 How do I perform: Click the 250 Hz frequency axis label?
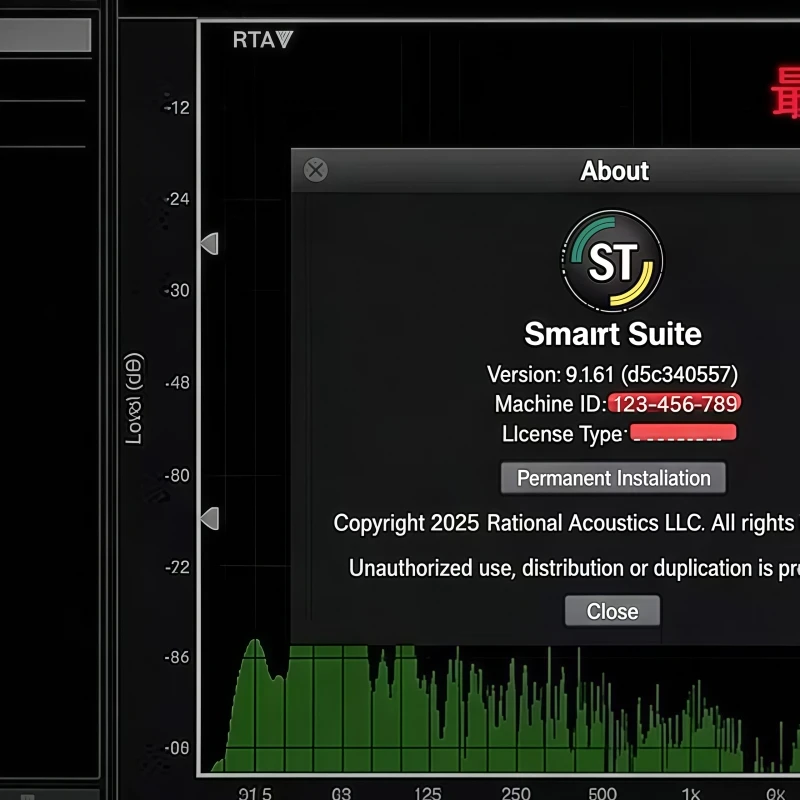[x=516, y=793]
